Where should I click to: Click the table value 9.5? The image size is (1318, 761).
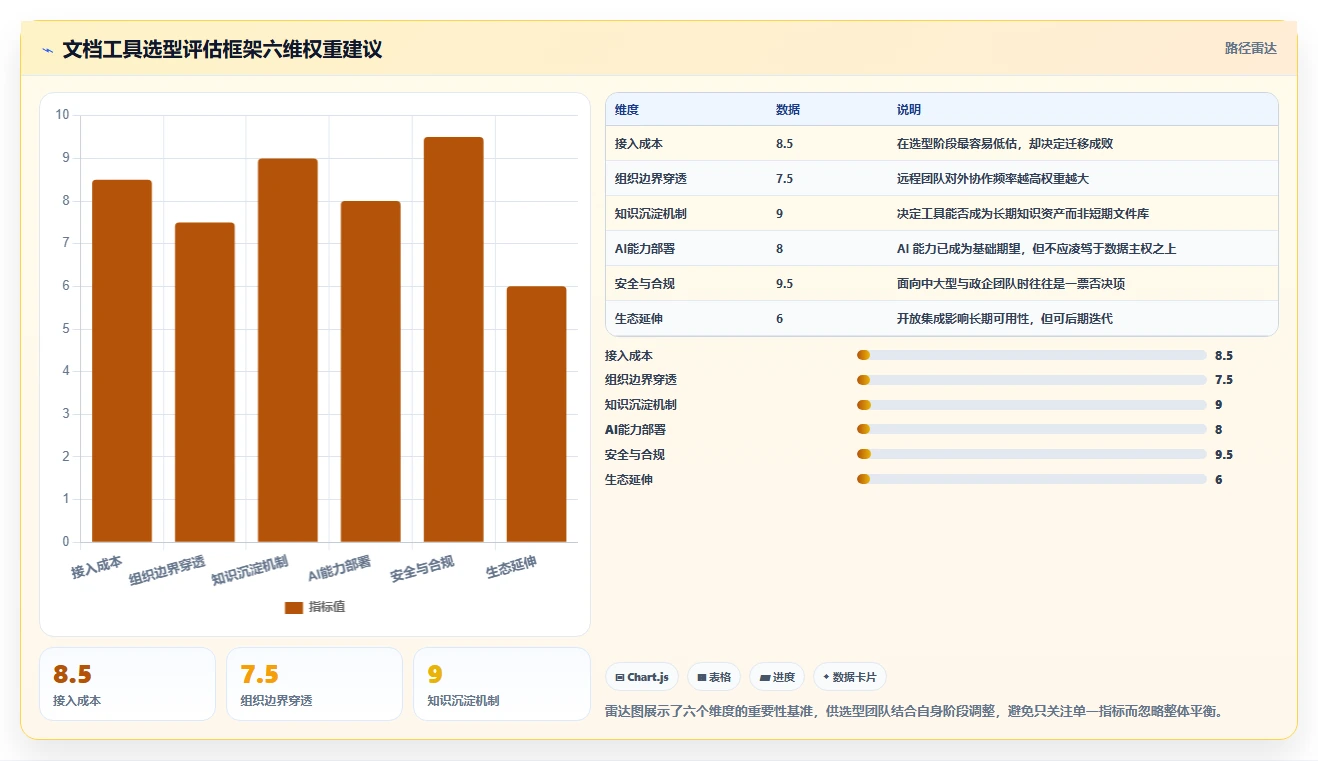pos(785,284)
